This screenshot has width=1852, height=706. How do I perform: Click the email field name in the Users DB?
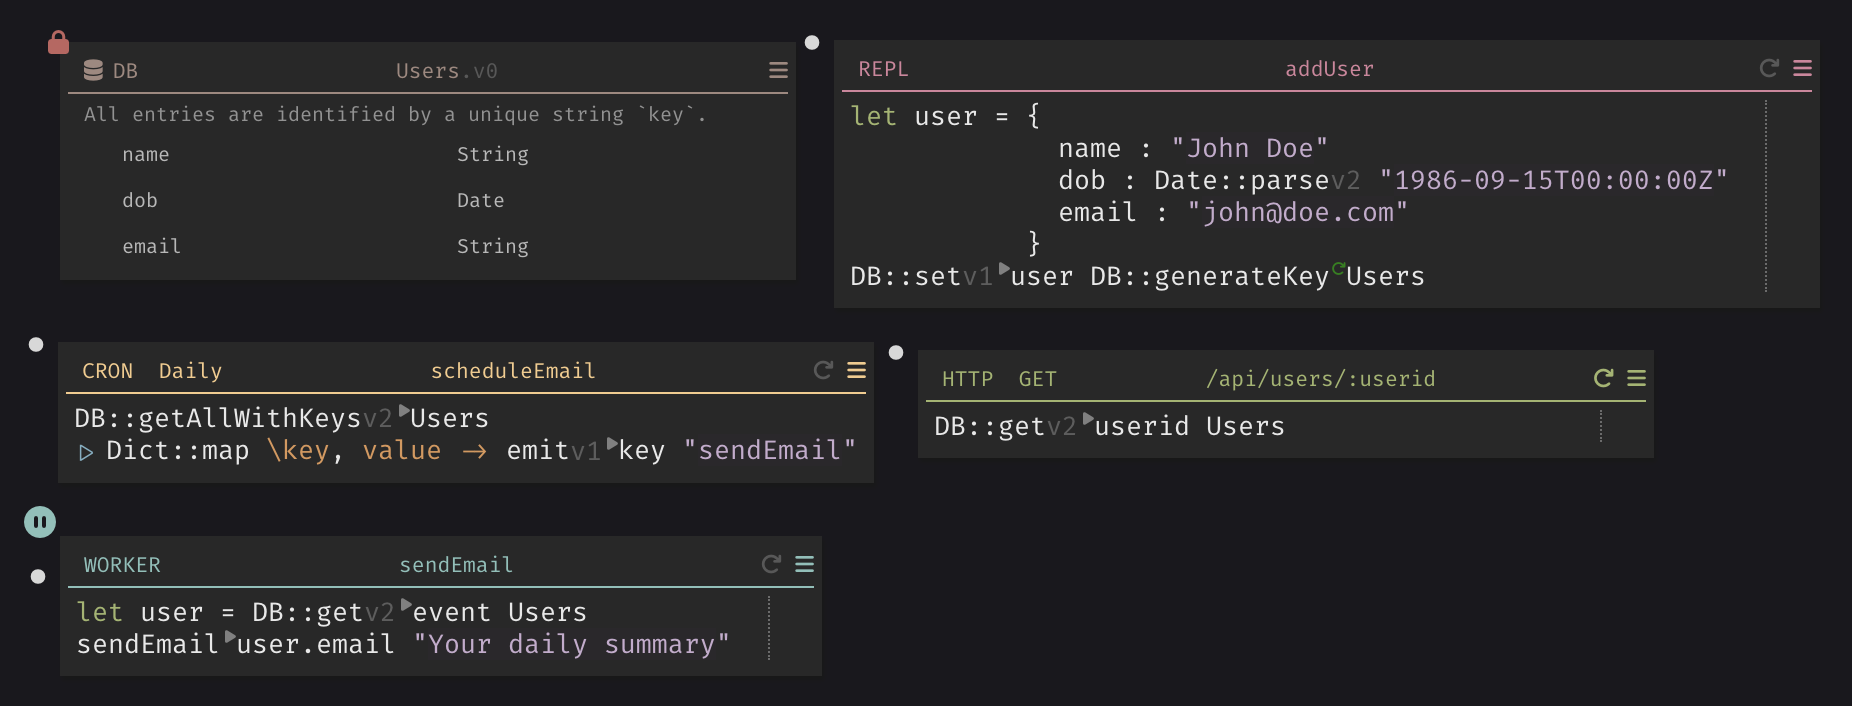coord(152,246)
